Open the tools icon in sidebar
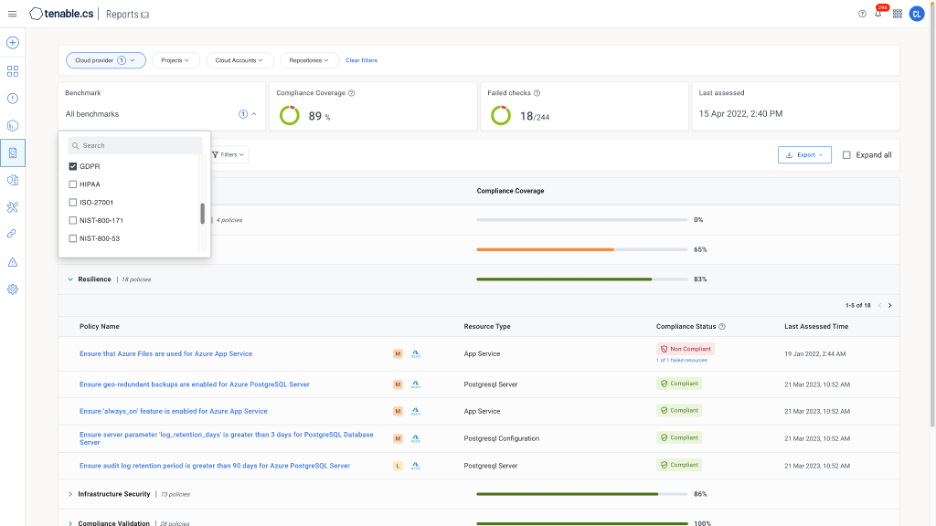Screen dimensions: 936x526 [x=13, y=207]
